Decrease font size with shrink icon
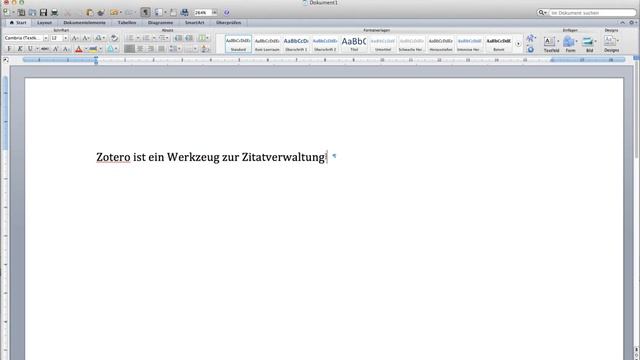This screenshot has height=360, width=640. 86,38
